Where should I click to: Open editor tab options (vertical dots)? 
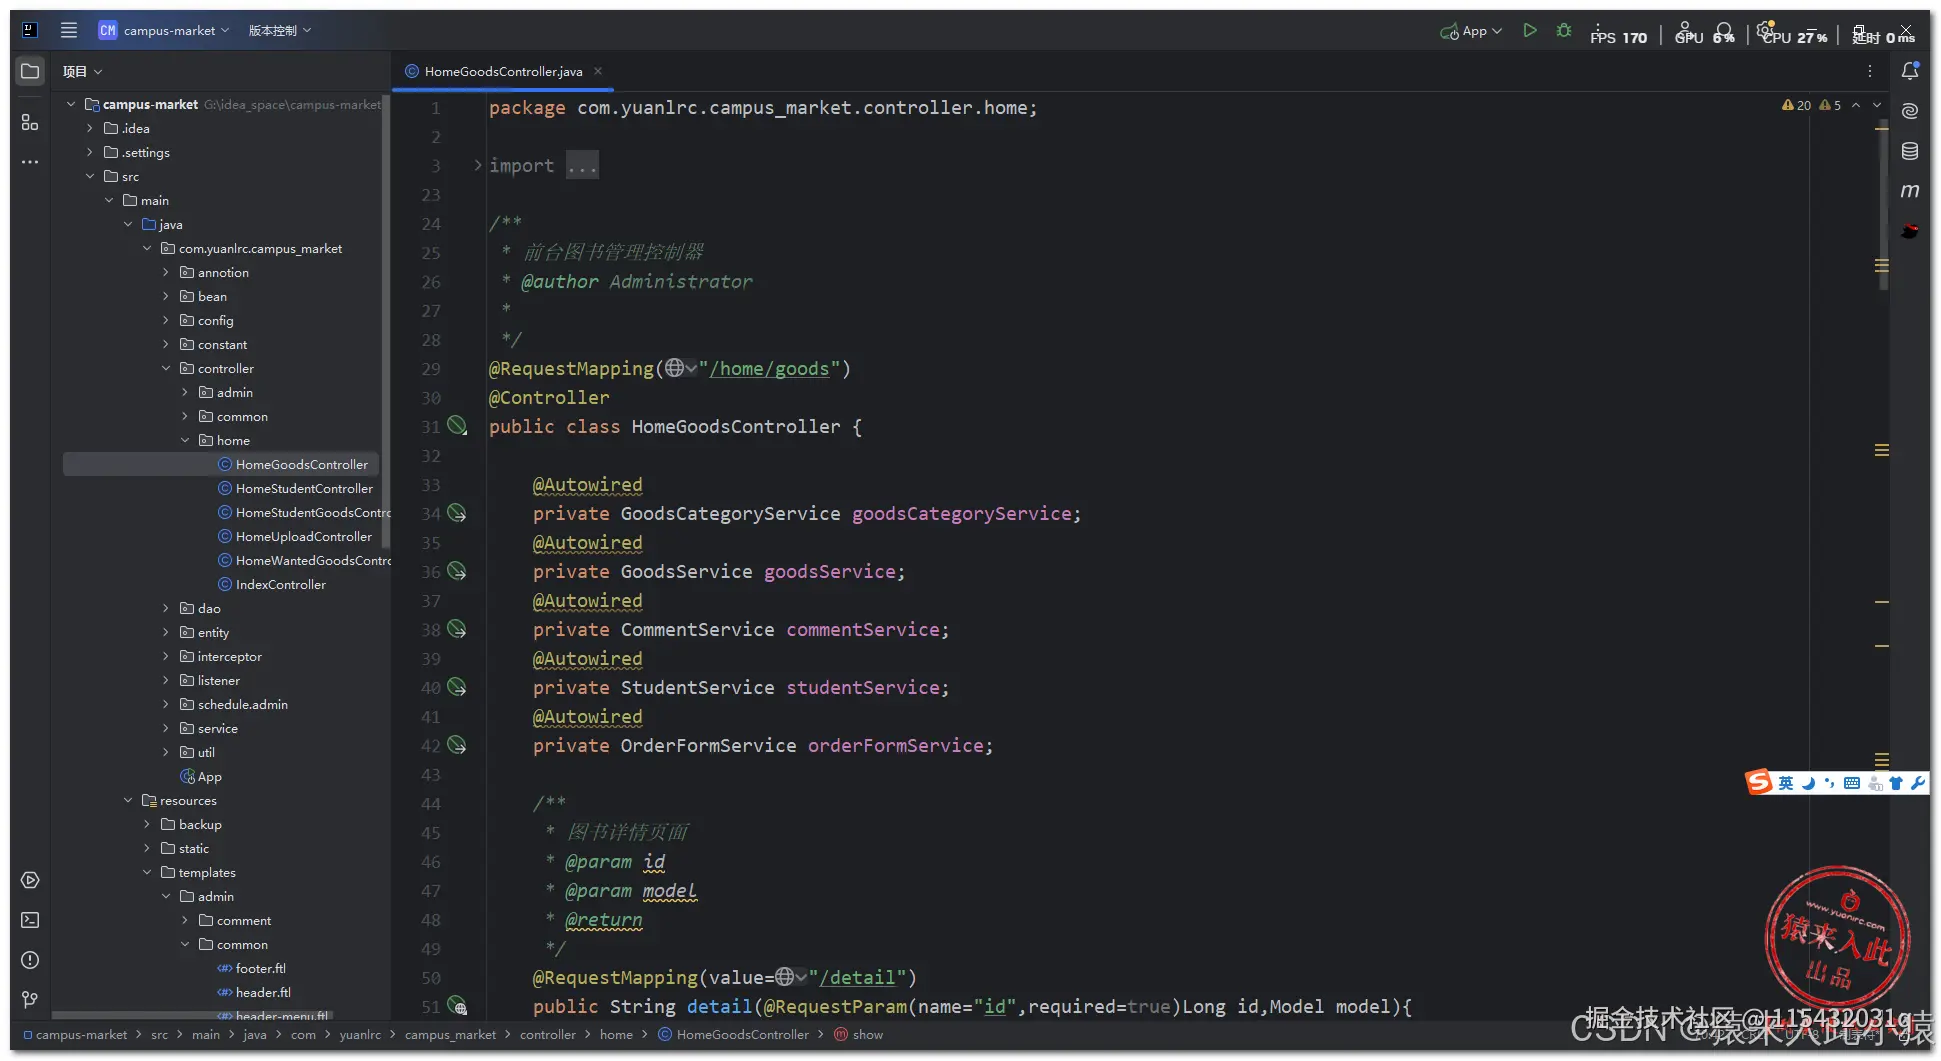click(1870, 71)
